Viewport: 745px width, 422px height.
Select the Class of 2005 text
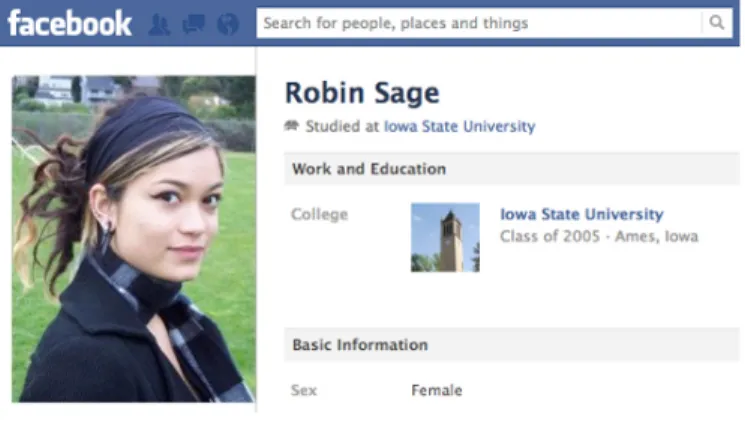(550, 236)
